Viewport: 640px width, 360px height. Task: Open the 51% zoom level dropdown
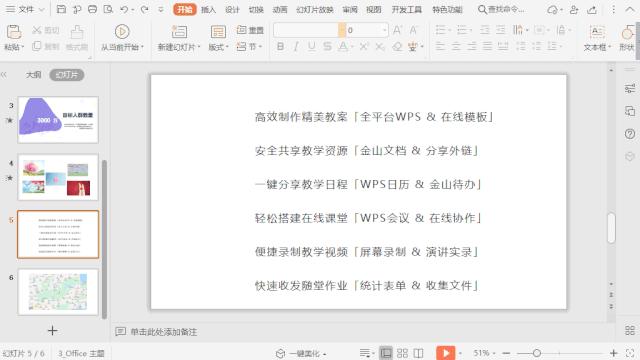493,353
